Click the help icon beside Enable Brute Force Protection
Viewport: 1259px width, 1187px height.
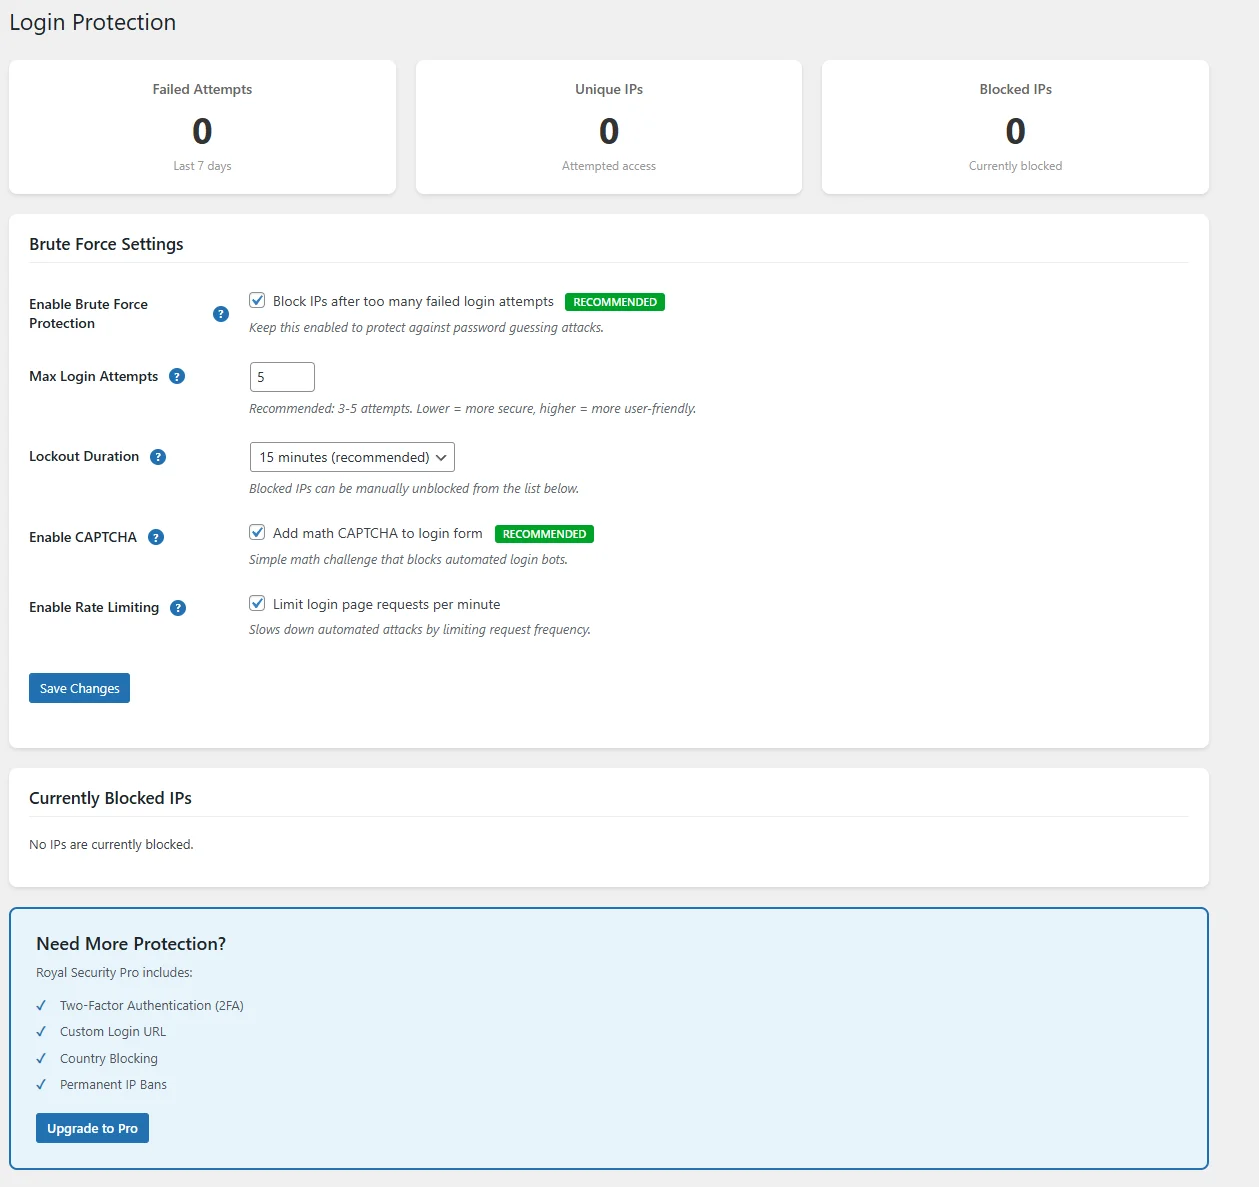[220, 313]
